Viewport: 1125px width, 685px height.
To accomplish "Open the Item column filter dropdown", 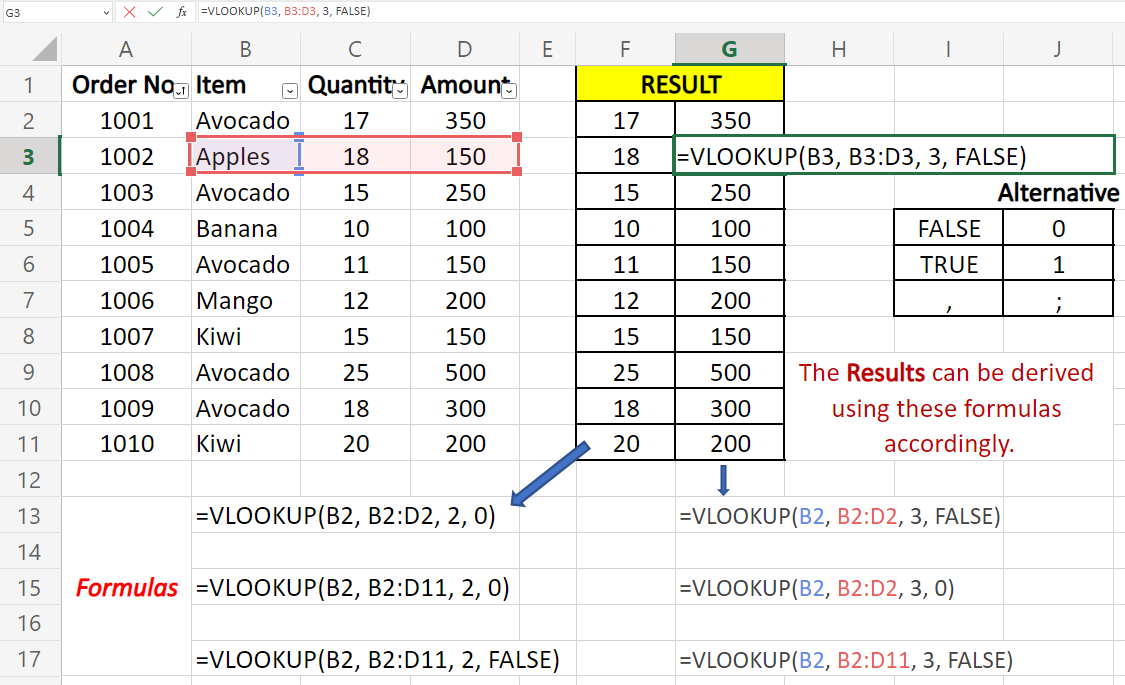I will [290, 91].
